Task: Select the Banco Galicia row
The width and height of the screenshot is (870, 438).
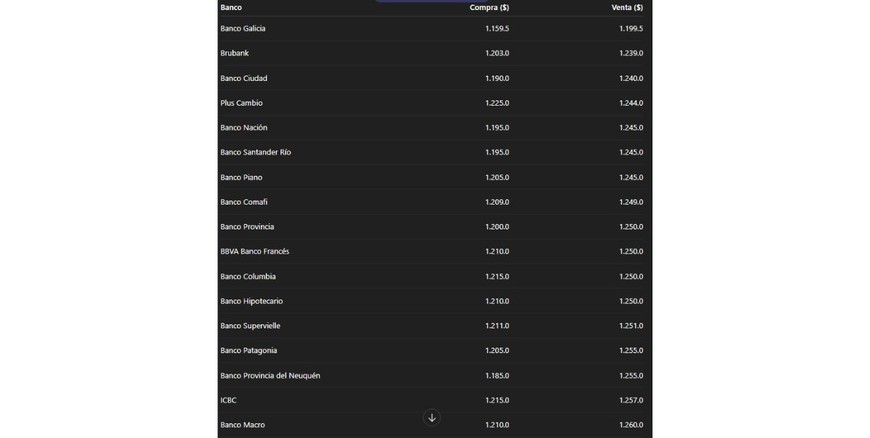Action: [243, 29]
